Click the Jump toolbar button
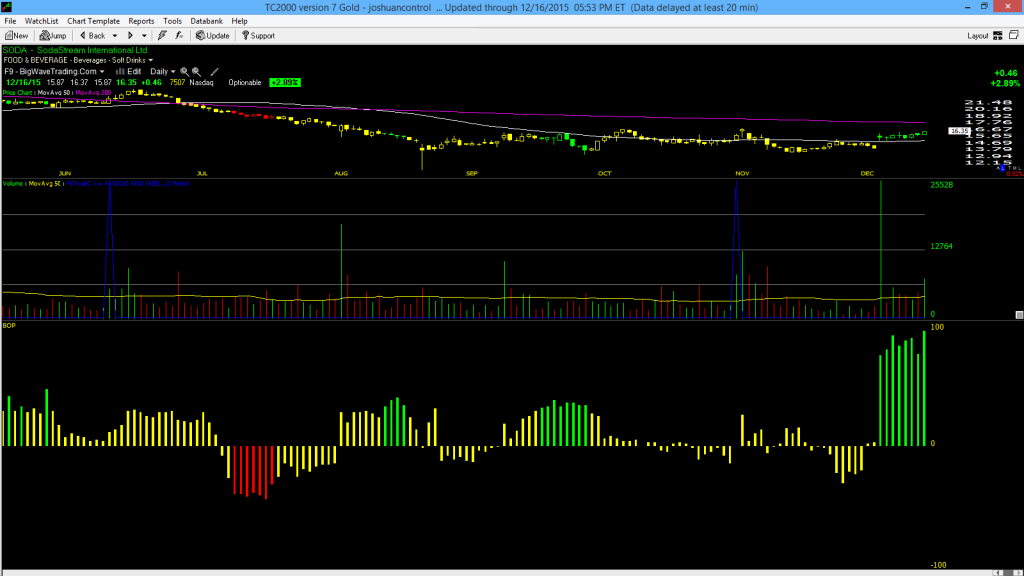The image size is (1024, 576). click(53, 35)
